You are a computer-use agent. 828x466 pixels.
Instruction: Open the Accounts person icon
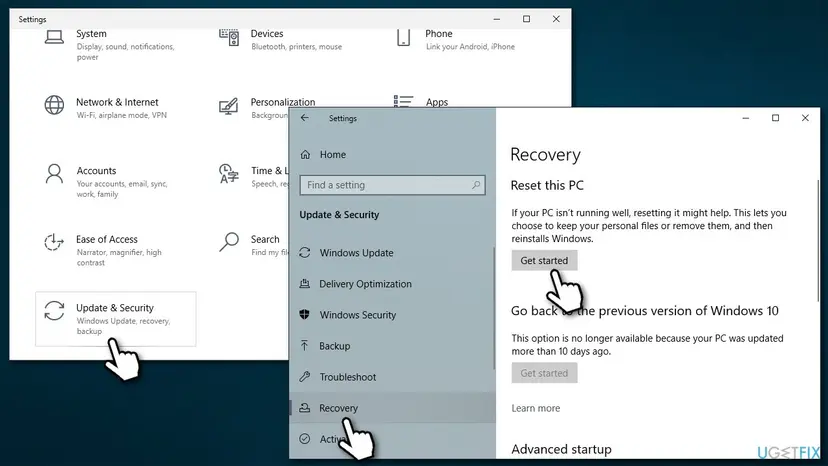pos(54,174)
